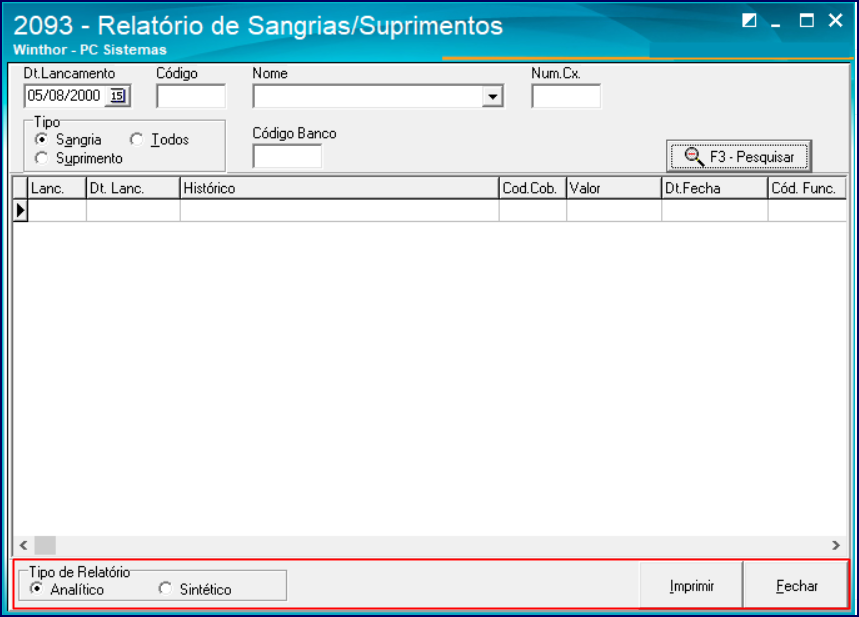Click the Cod.Cob. column header

532,188
